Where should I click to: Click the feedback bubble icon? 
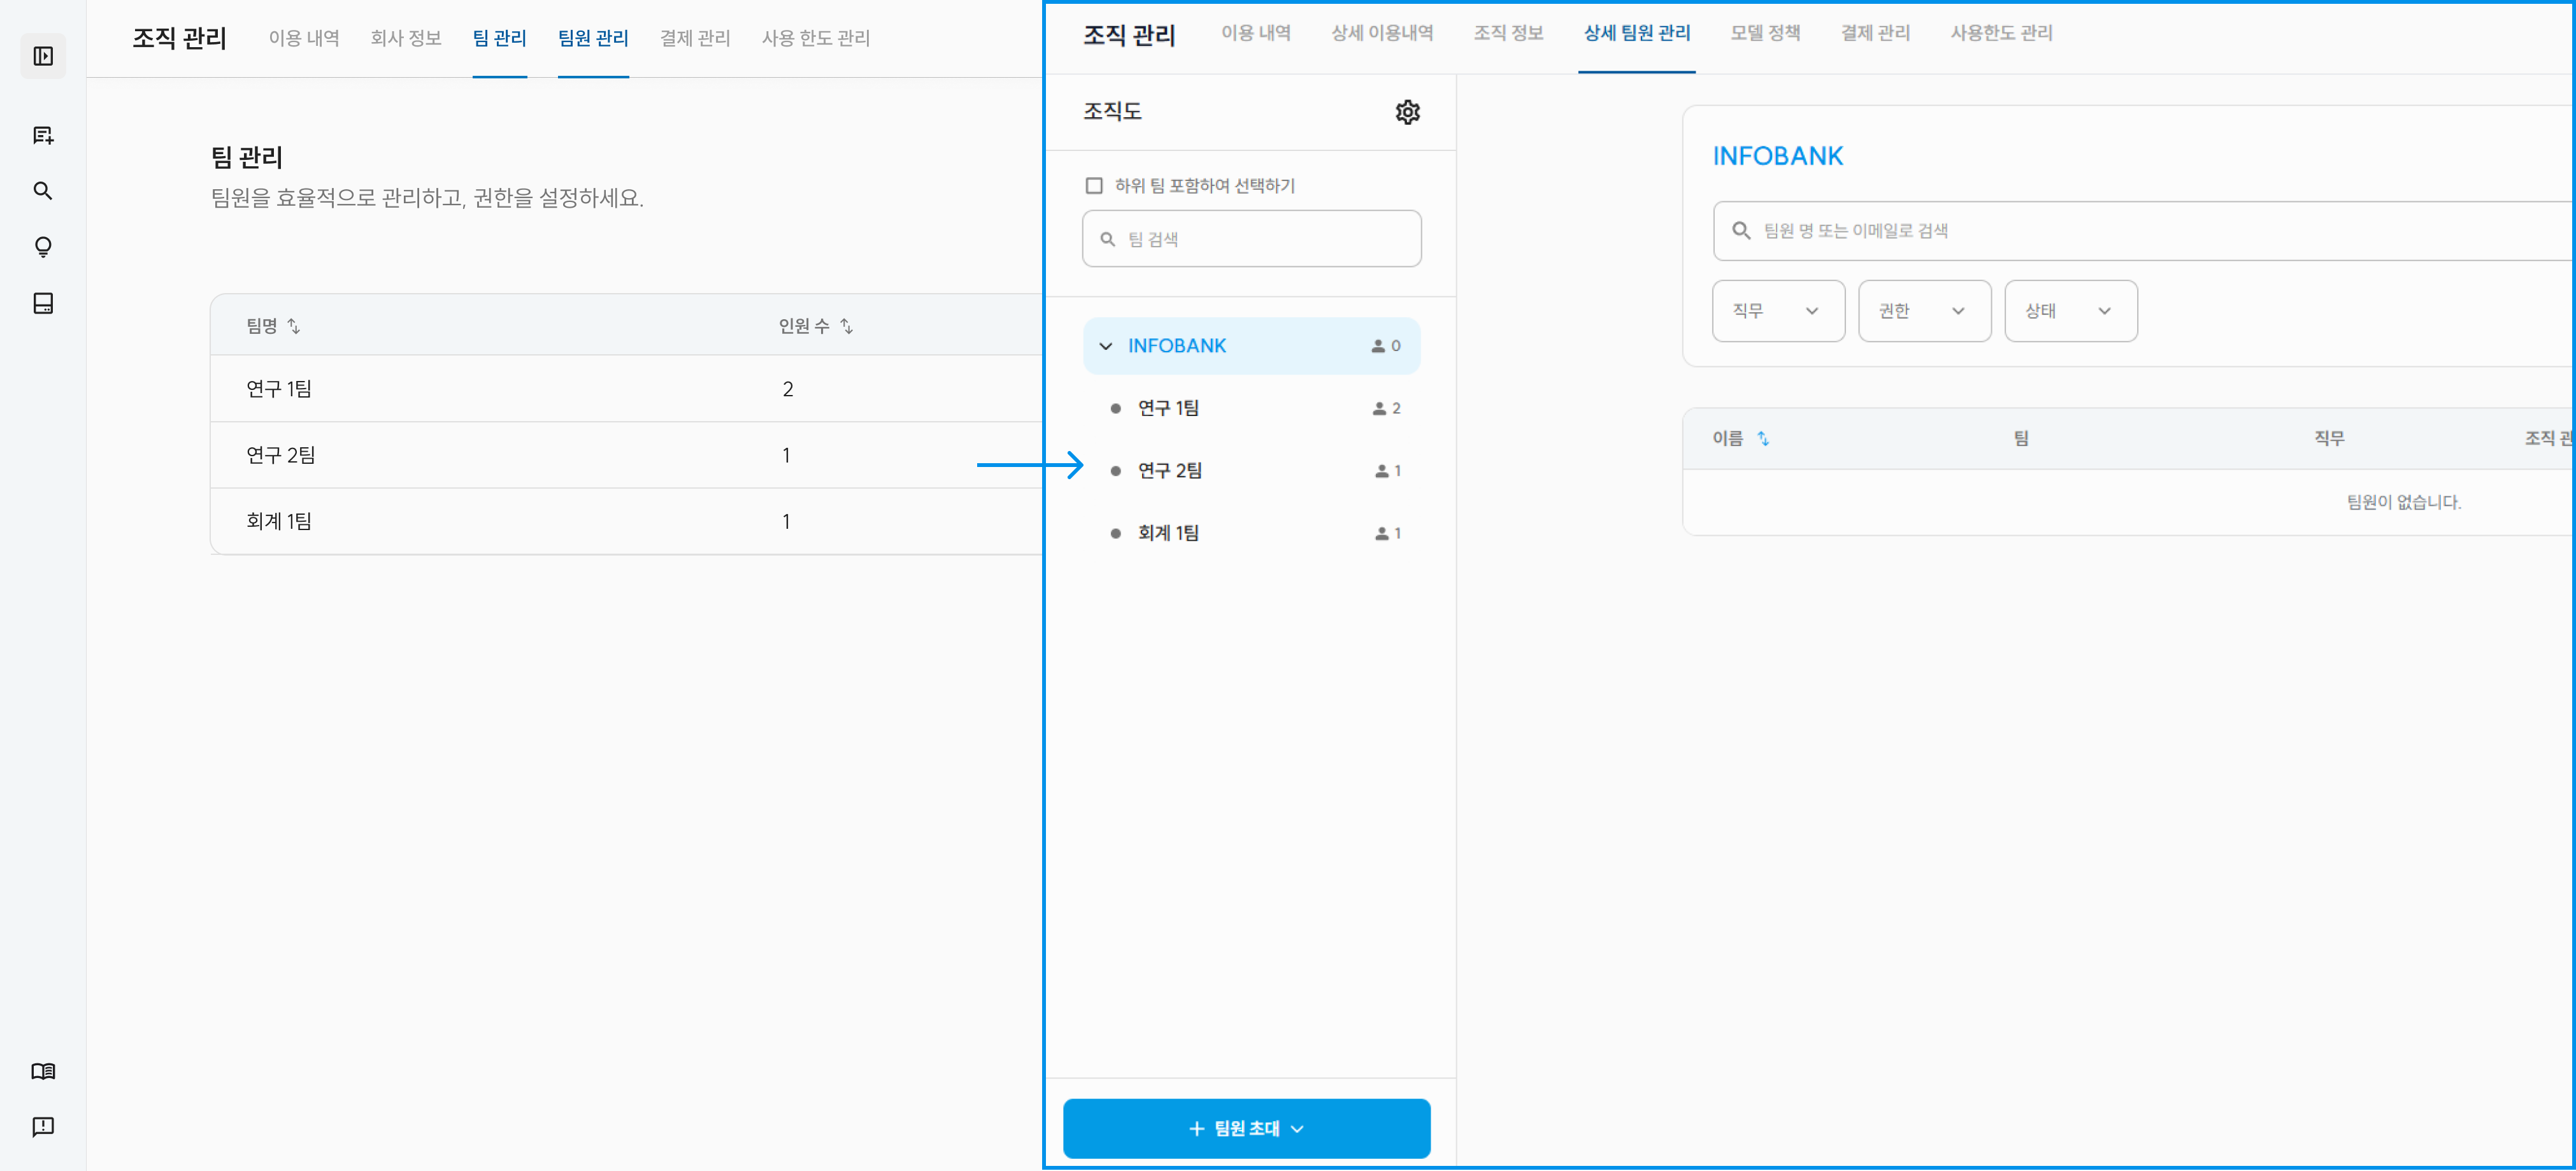(43, 1127)
